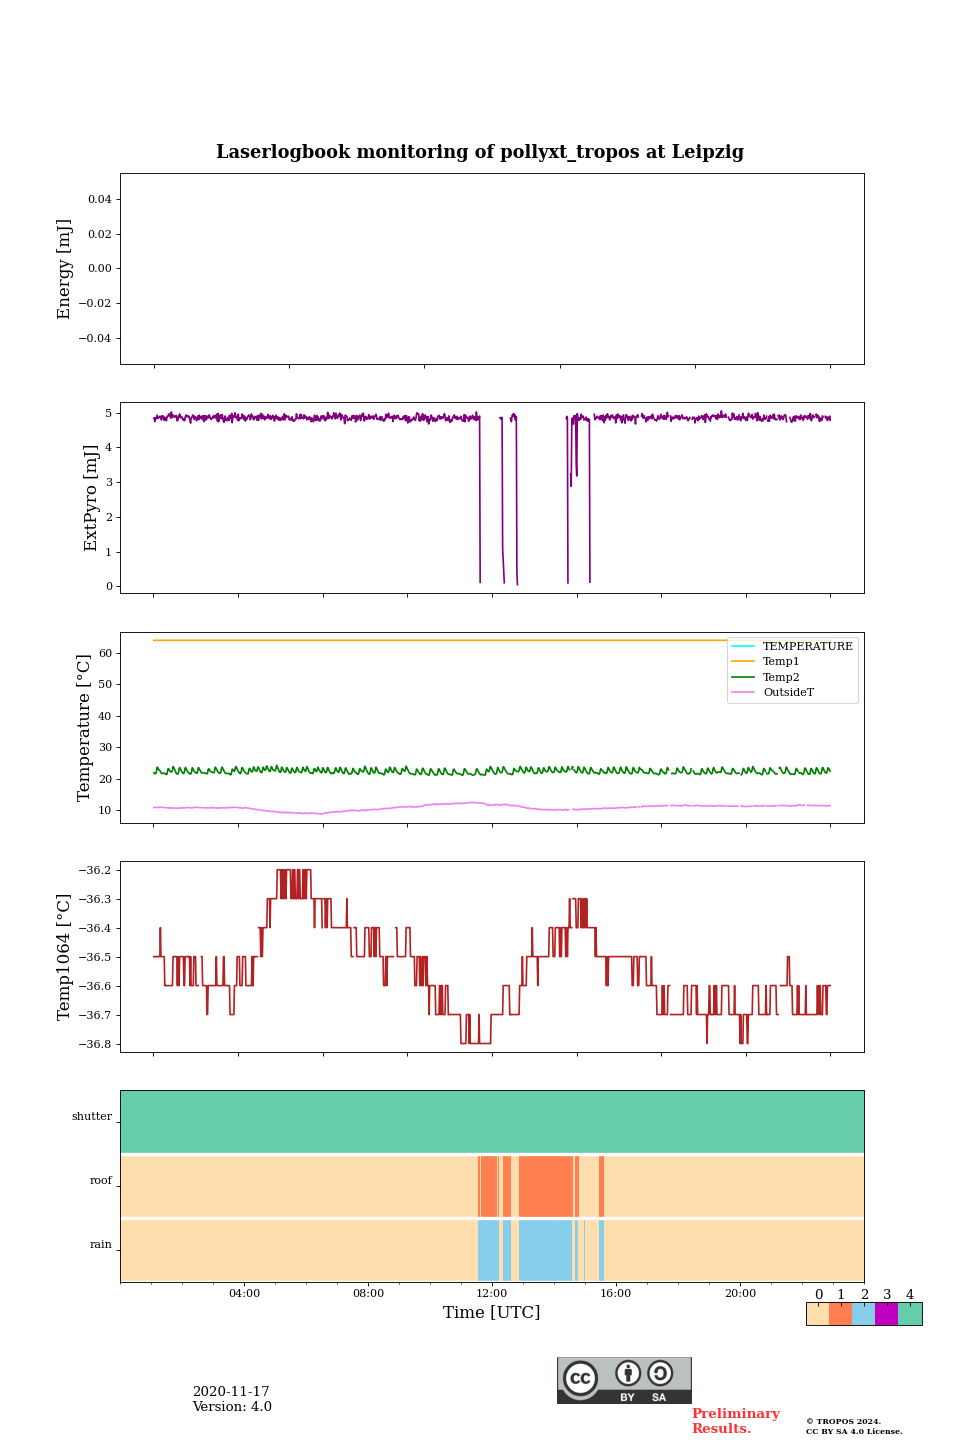The width and height of the screenshot is (960, 1440).
Task: Select the Temp1 legend entry
Action: [x=781, y=662]
